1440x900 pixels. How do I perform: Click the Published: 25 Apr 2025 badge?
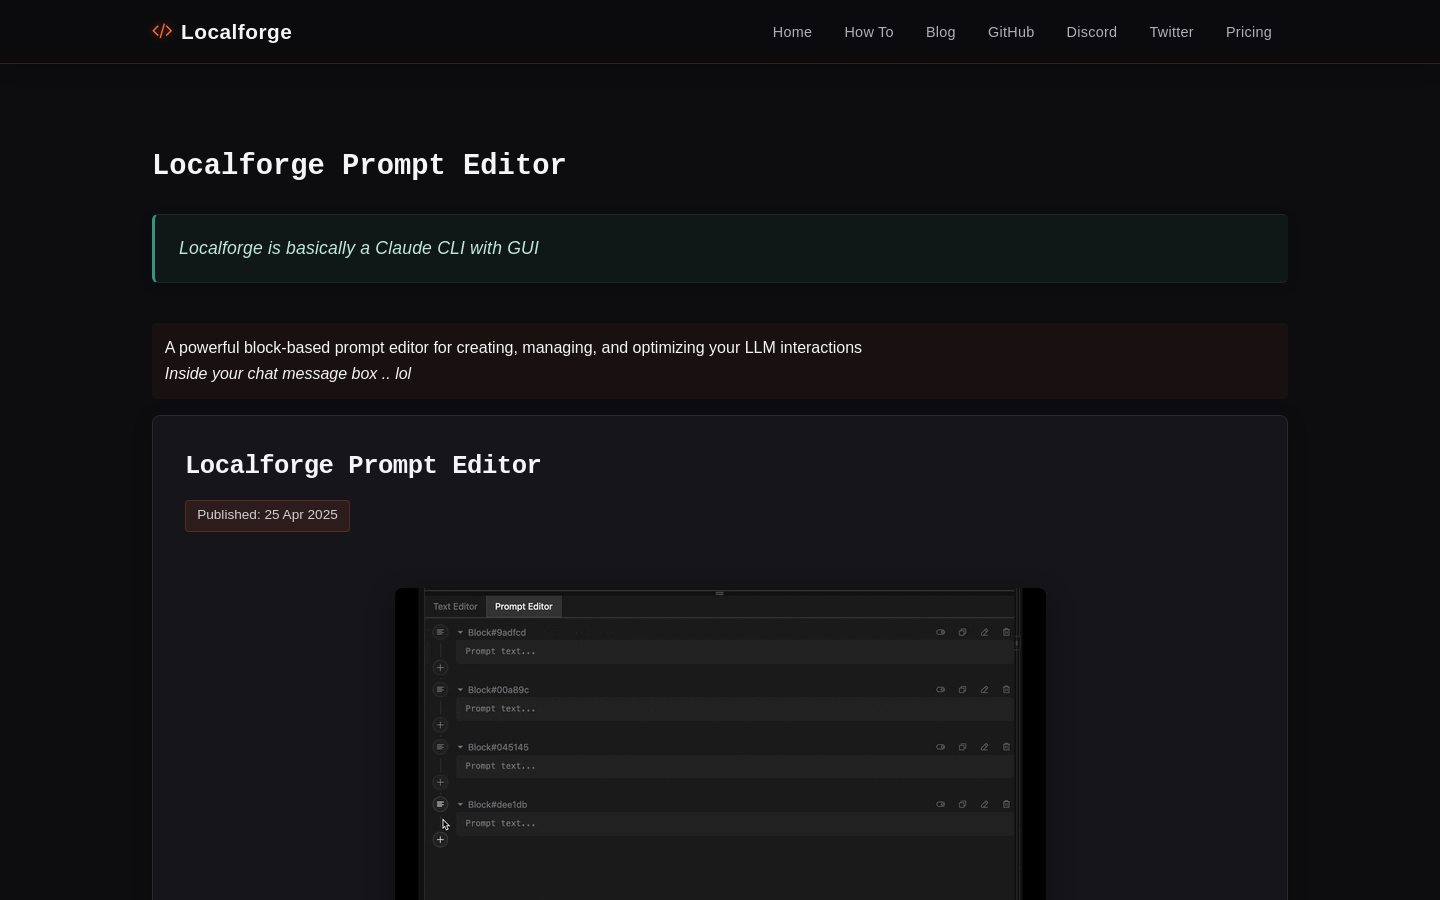(267, 515)
